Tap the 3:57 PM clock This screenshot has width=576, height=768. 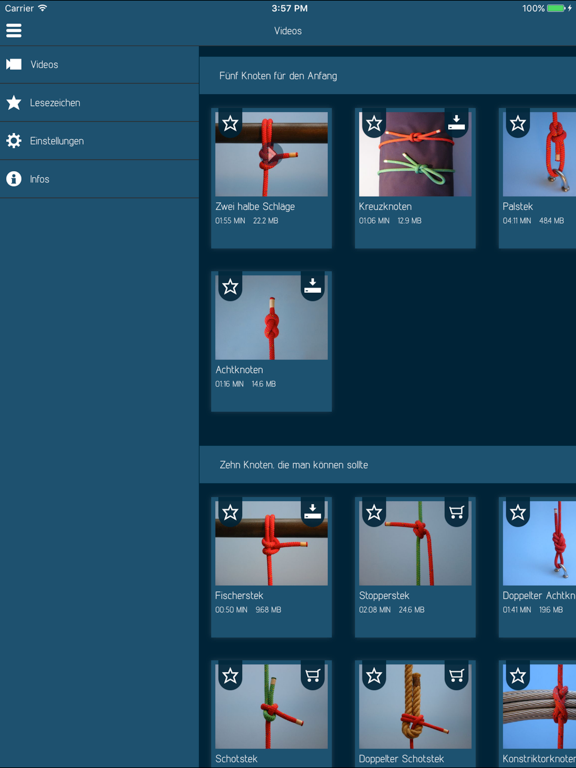[289, 8]
